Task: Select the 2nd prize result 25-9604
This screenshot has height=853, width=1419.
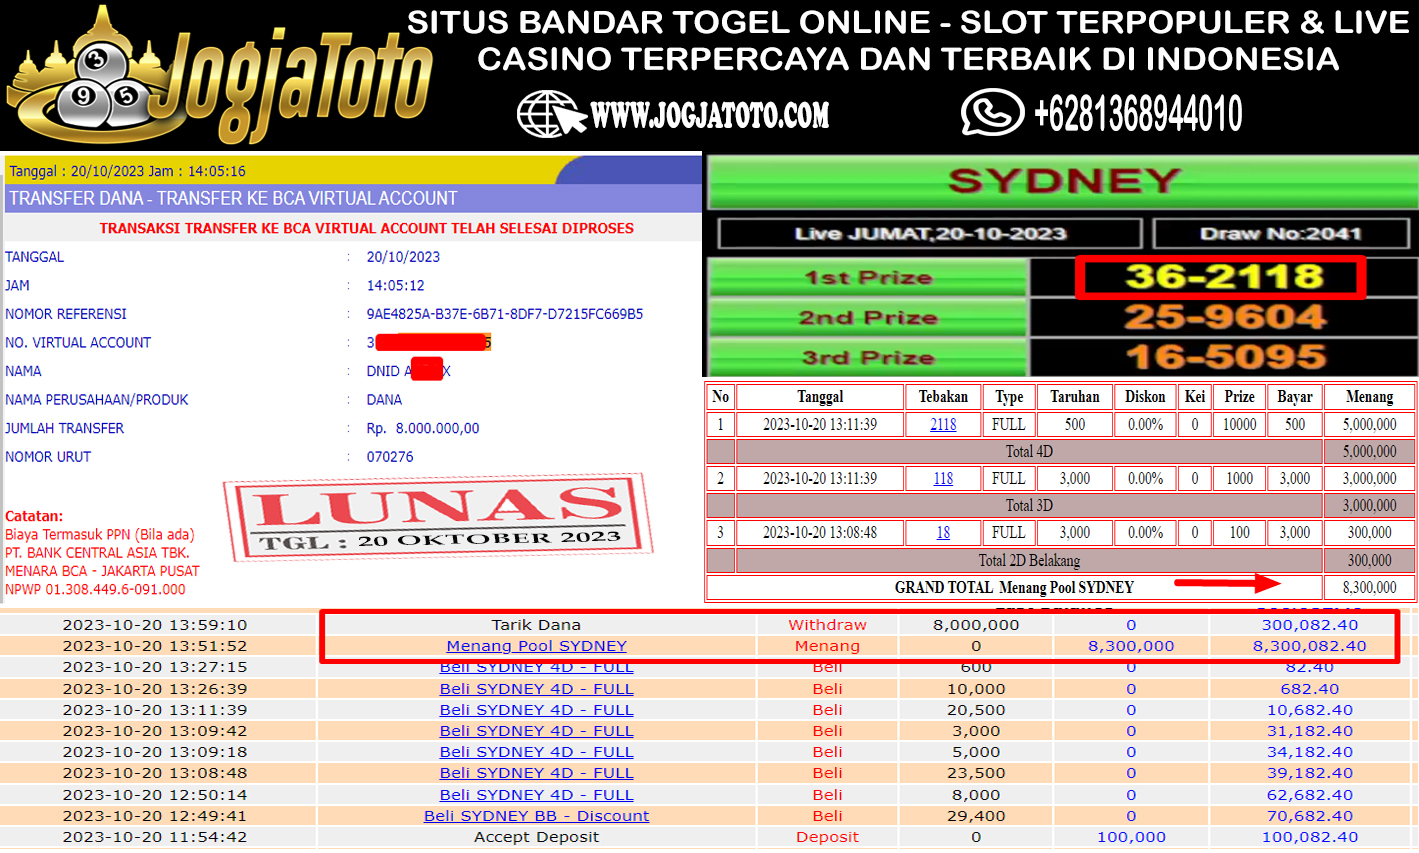Action: tap(1224, 317)
